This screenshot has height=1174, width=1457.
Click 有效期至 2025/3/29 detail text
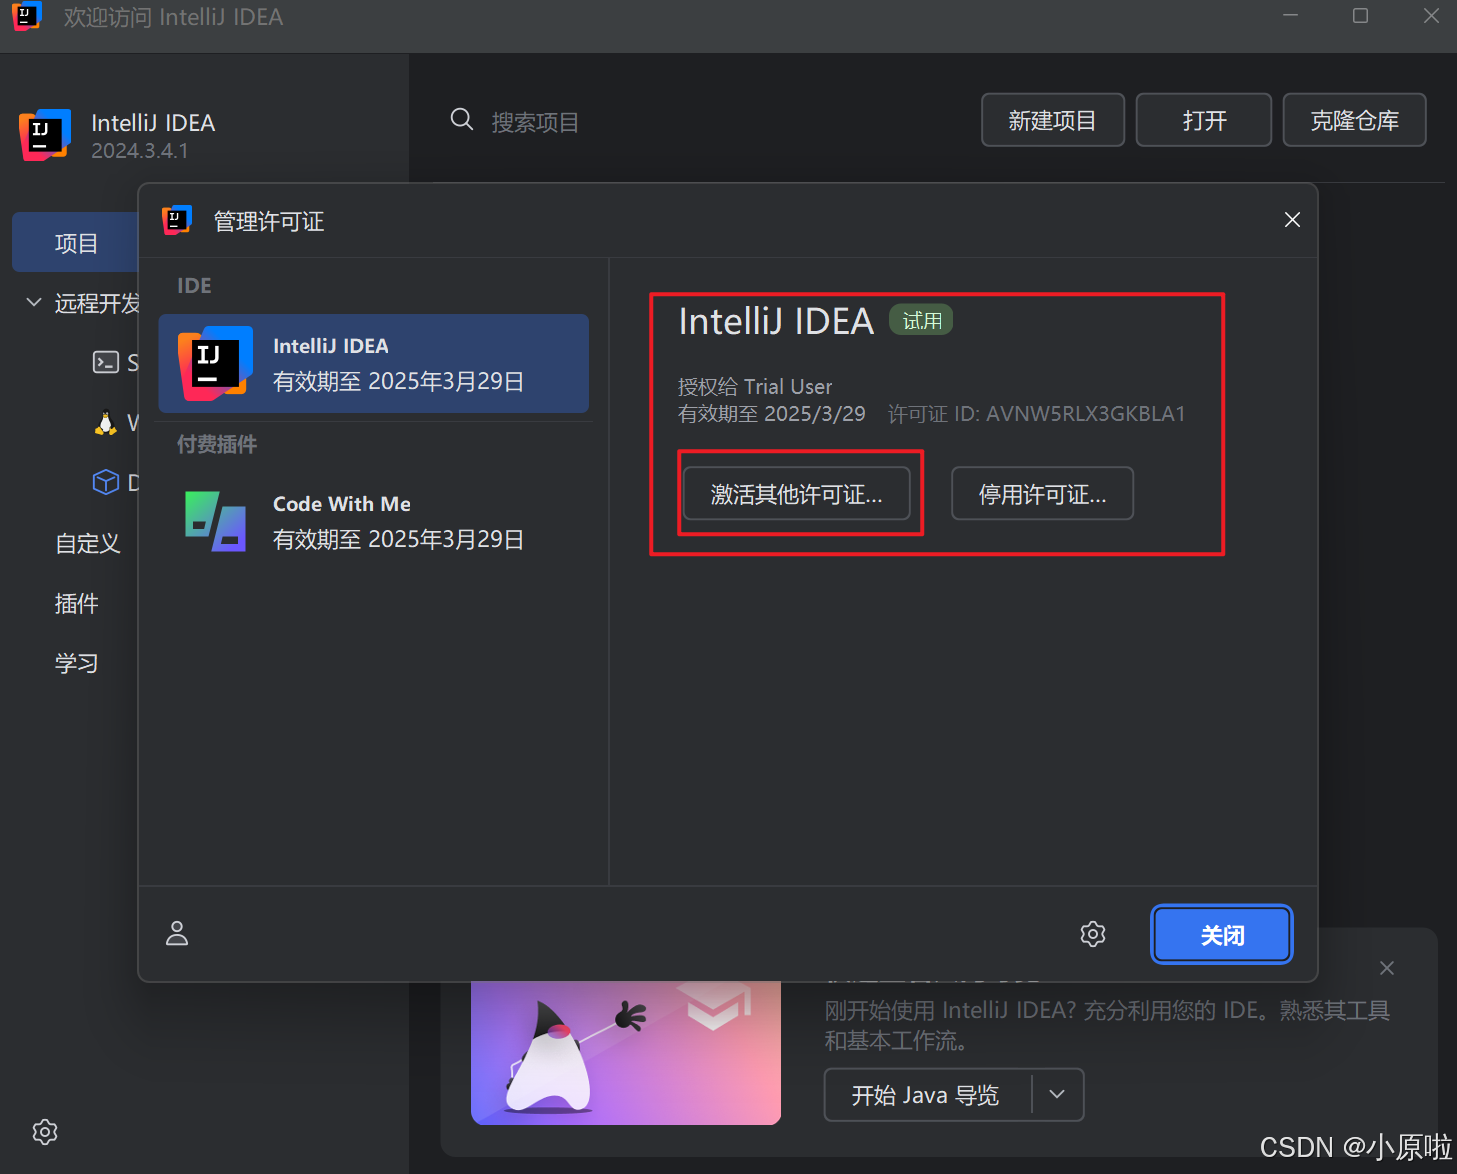772,414
